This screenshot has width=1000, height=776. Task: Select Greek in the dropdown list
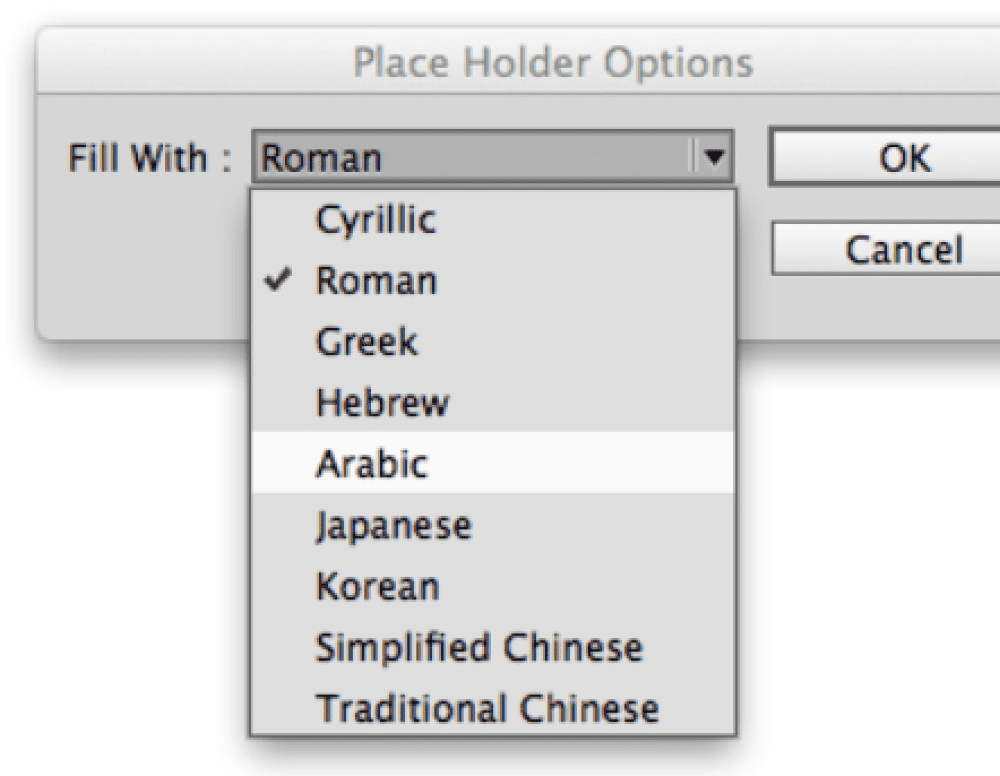(x=492, y=342)
